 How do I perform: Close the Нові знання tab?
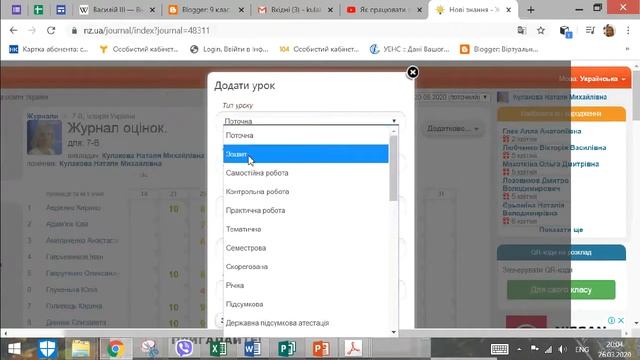click(509, 10)
